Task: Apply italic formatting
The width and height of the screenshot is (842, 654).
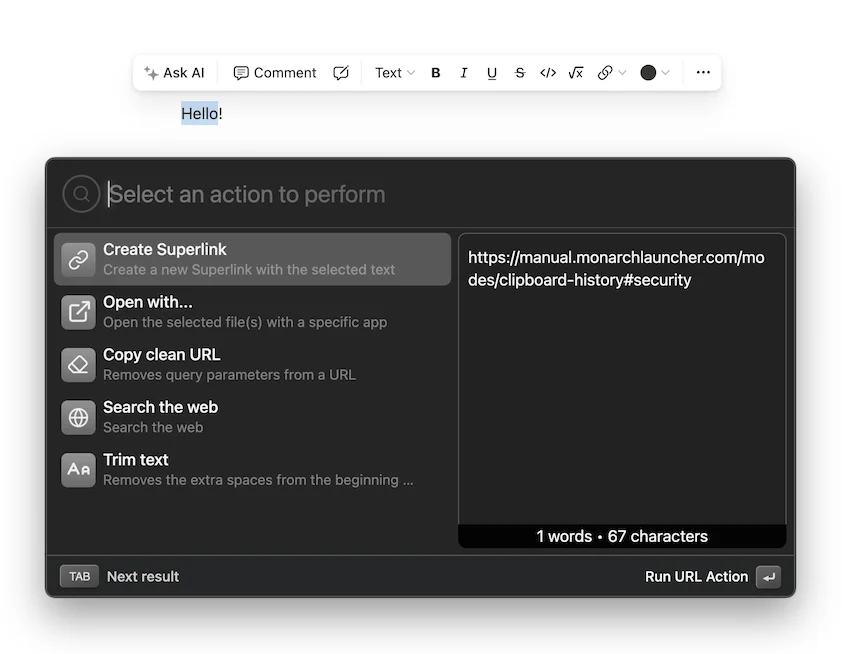Action: pos(463,72)
